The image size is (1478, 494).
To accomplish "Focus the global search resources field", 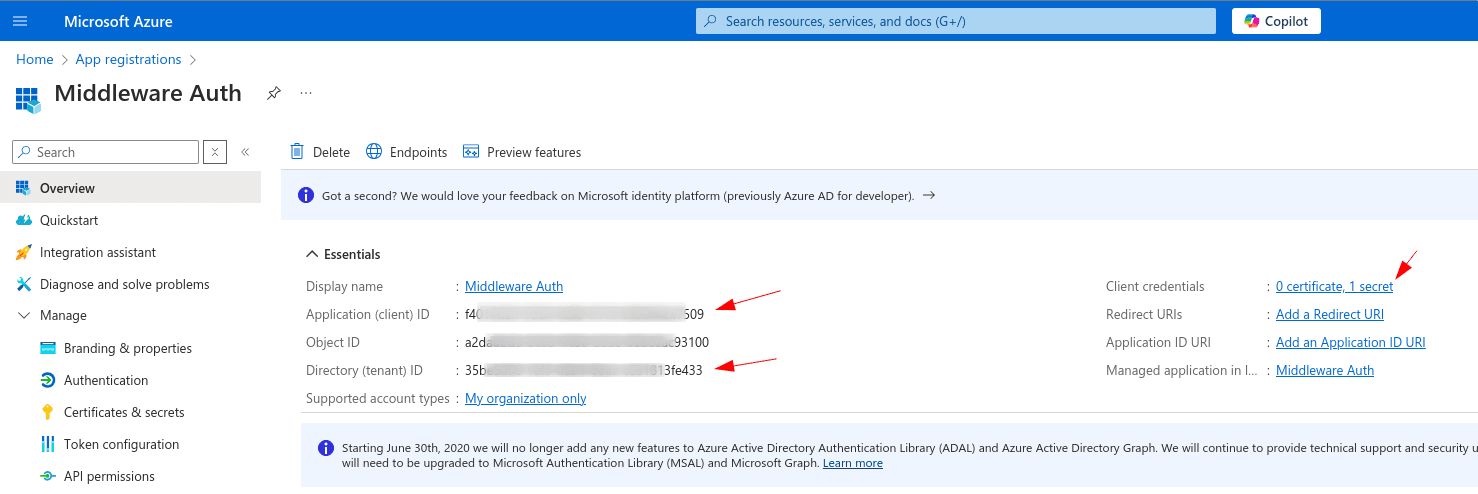I will (x=955, y=21).
